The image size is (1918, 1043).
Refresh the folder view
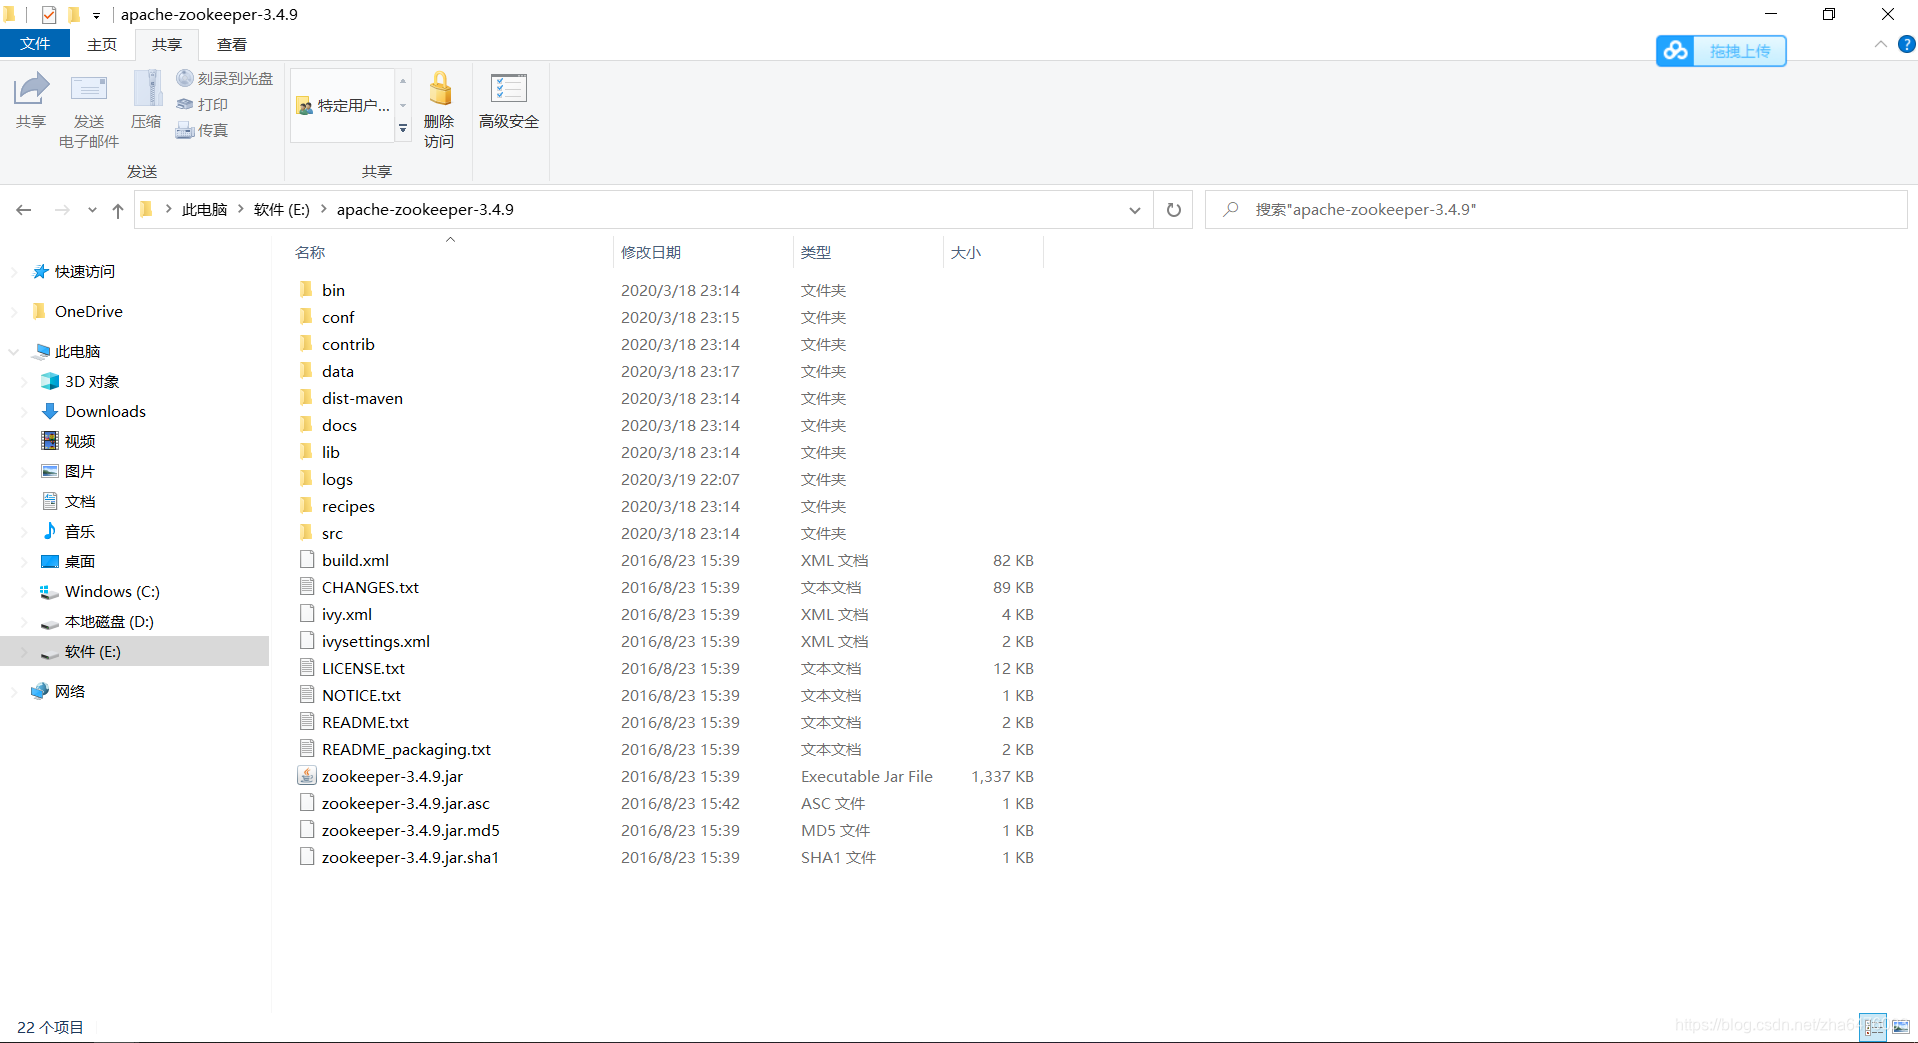tap(1174, 210)
